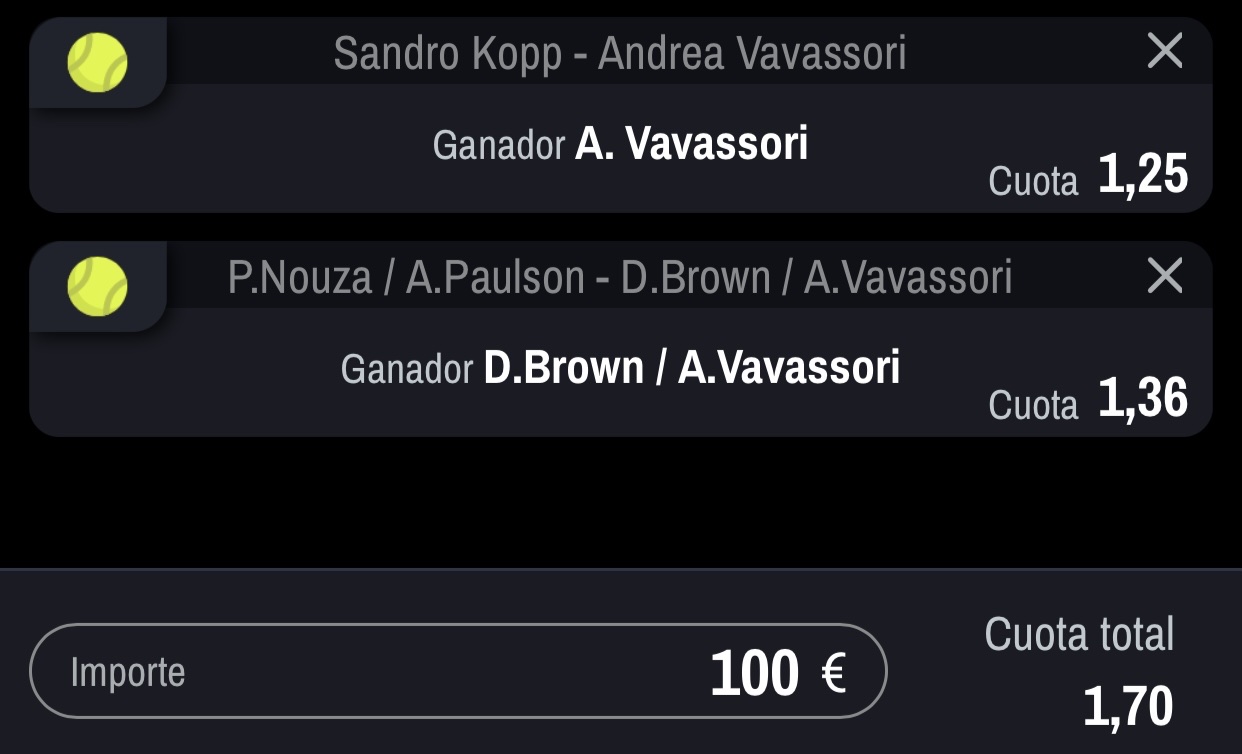Viewport: 1242px width, 754px height.
Task: Tap tennis ball icon of Kopp - Vavassori match
Action: pyautogui.click(x=97, y=62)
